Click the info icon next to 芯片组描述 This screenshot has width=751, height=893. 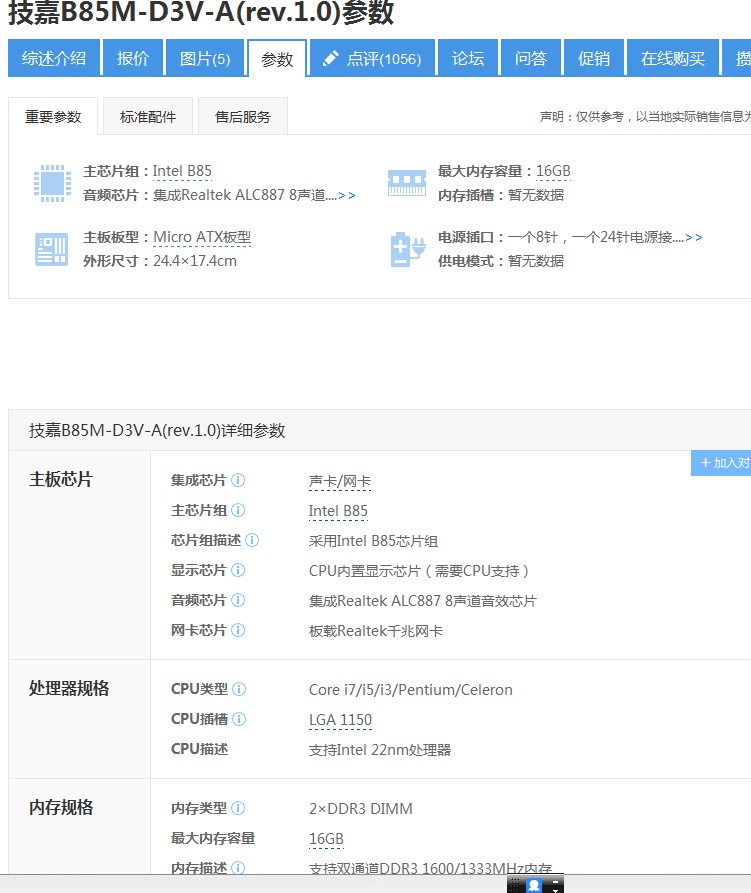[x=252, y=540]
